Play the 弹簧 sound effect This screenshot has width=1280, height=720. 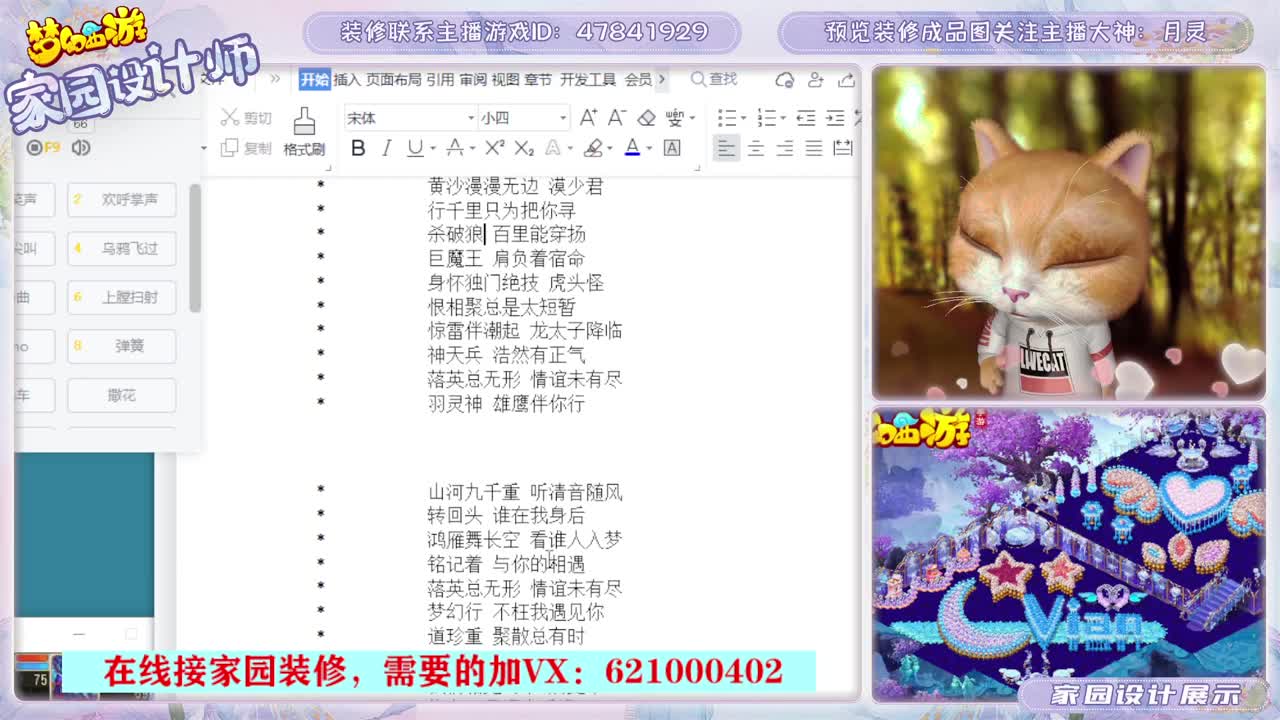pyautogui.click(x=122, y=346)
